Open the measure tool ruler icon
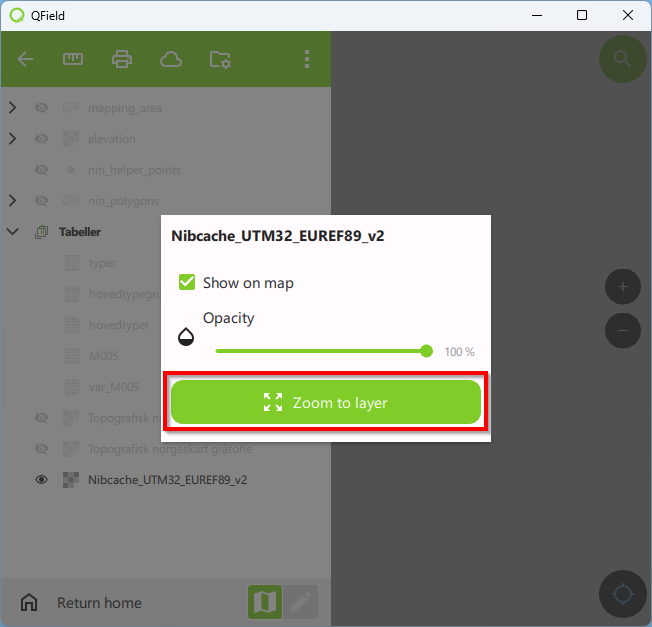The height and width of the screenshot is (627, 652). coord(73,59)
